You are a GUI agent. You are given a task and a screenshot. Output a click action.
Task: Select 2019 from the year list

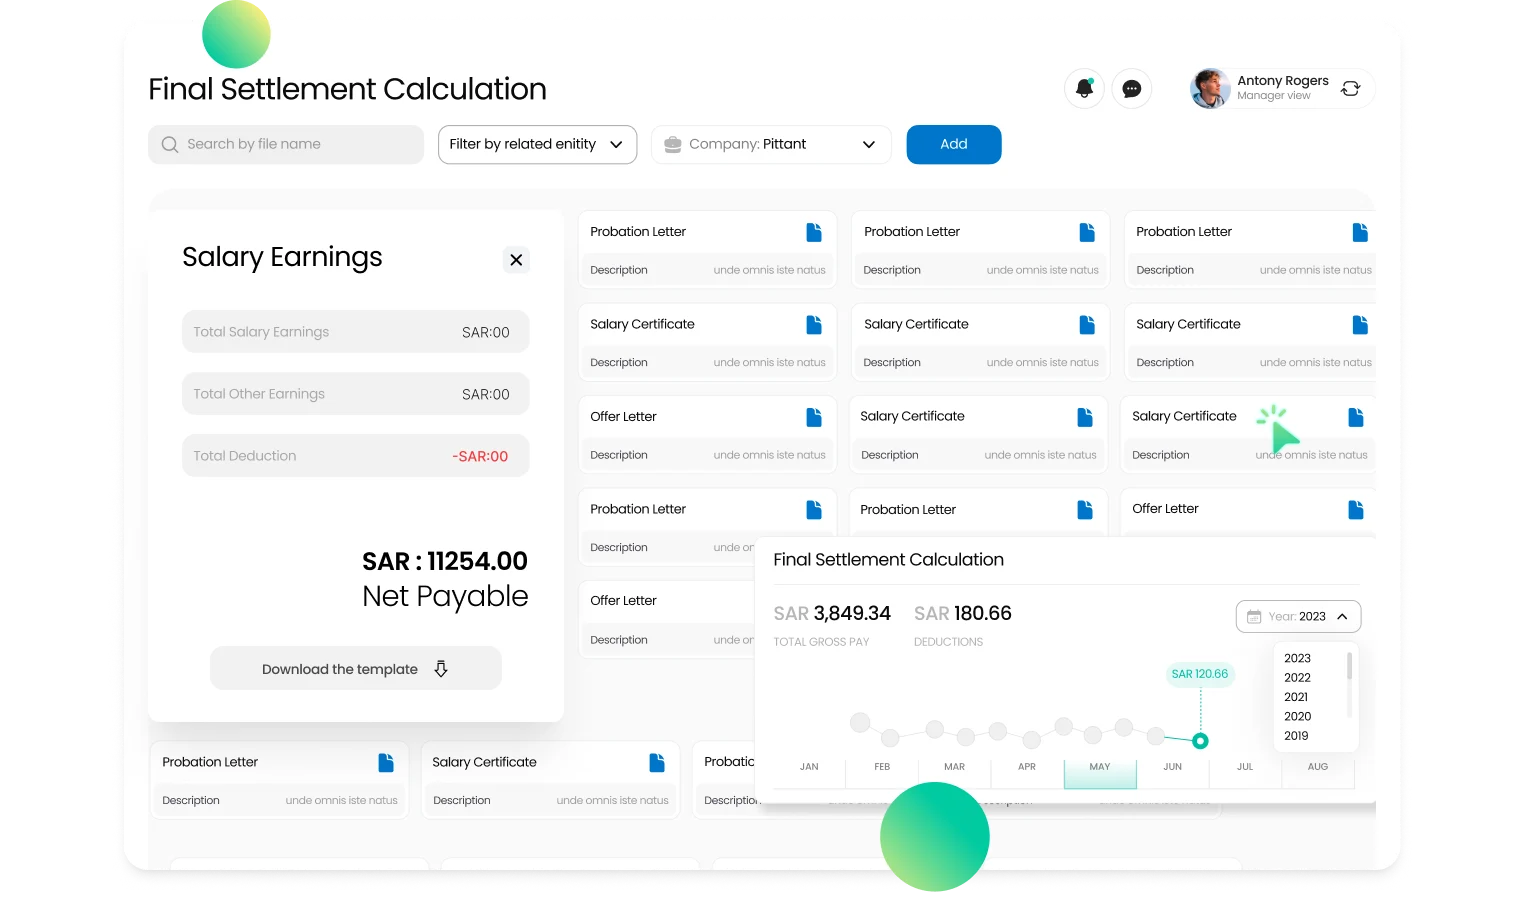tap(1296, 736)
